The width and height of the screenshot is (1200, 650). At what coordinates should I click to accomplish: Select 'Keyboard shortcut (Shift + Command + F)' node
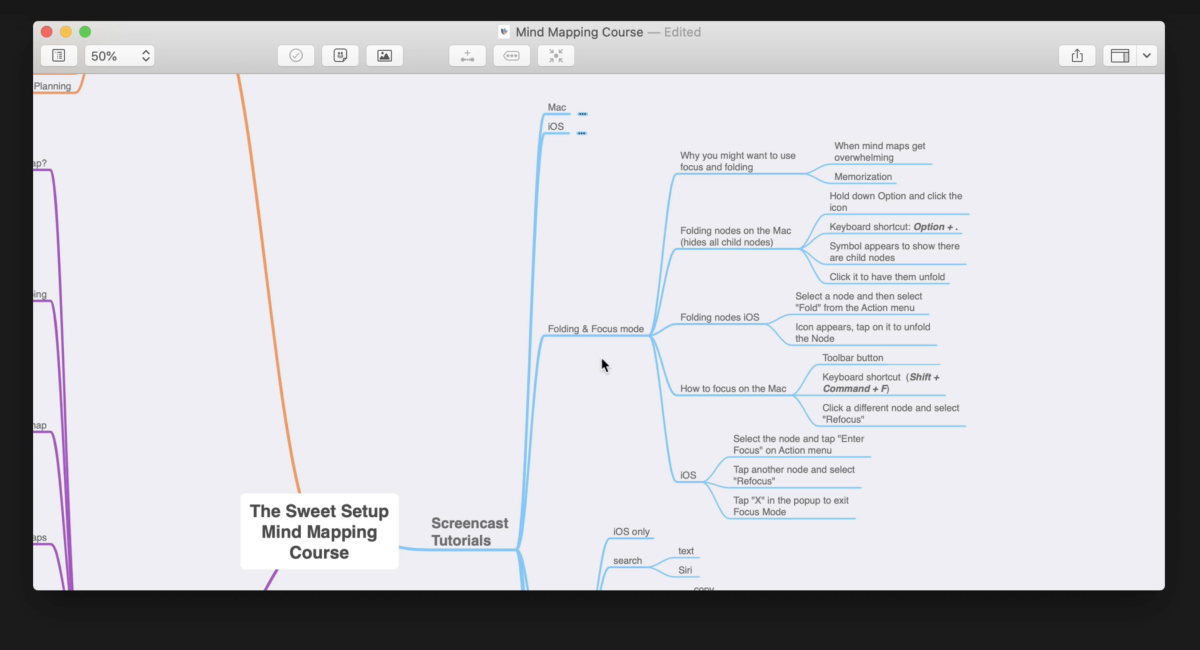(881, 383)
